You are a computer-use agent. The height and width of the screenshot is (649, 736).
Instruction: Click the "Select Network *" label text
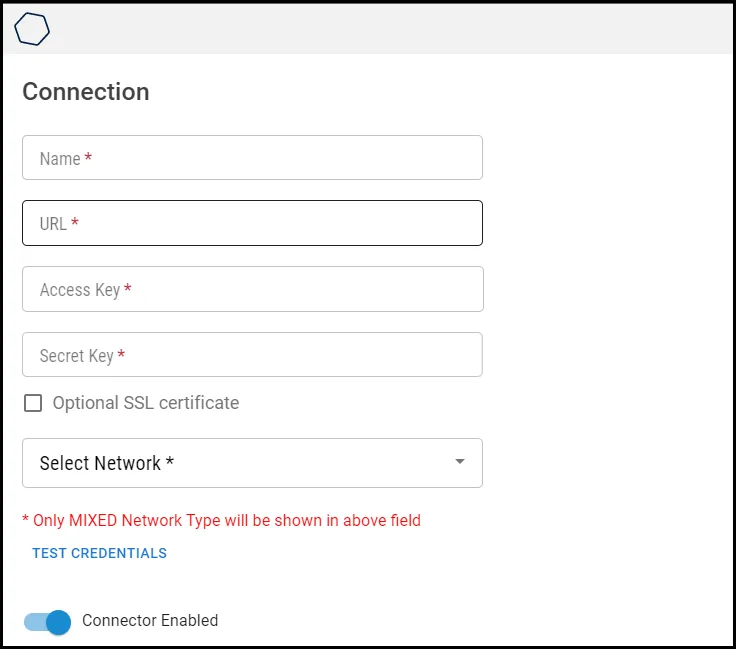point(107,463)
